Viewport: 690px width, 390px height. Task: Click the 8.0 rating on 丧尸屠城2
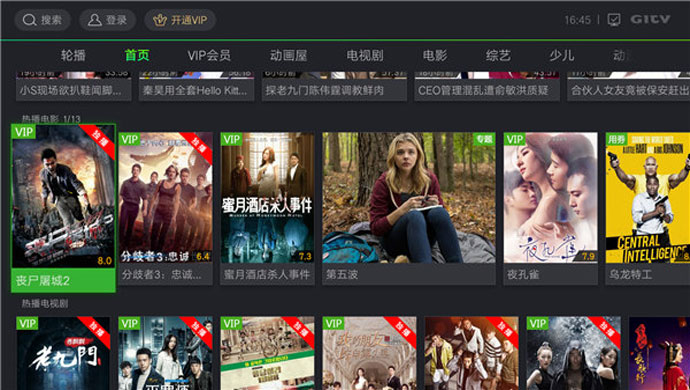pyautogui.click(x=104, y=261)
